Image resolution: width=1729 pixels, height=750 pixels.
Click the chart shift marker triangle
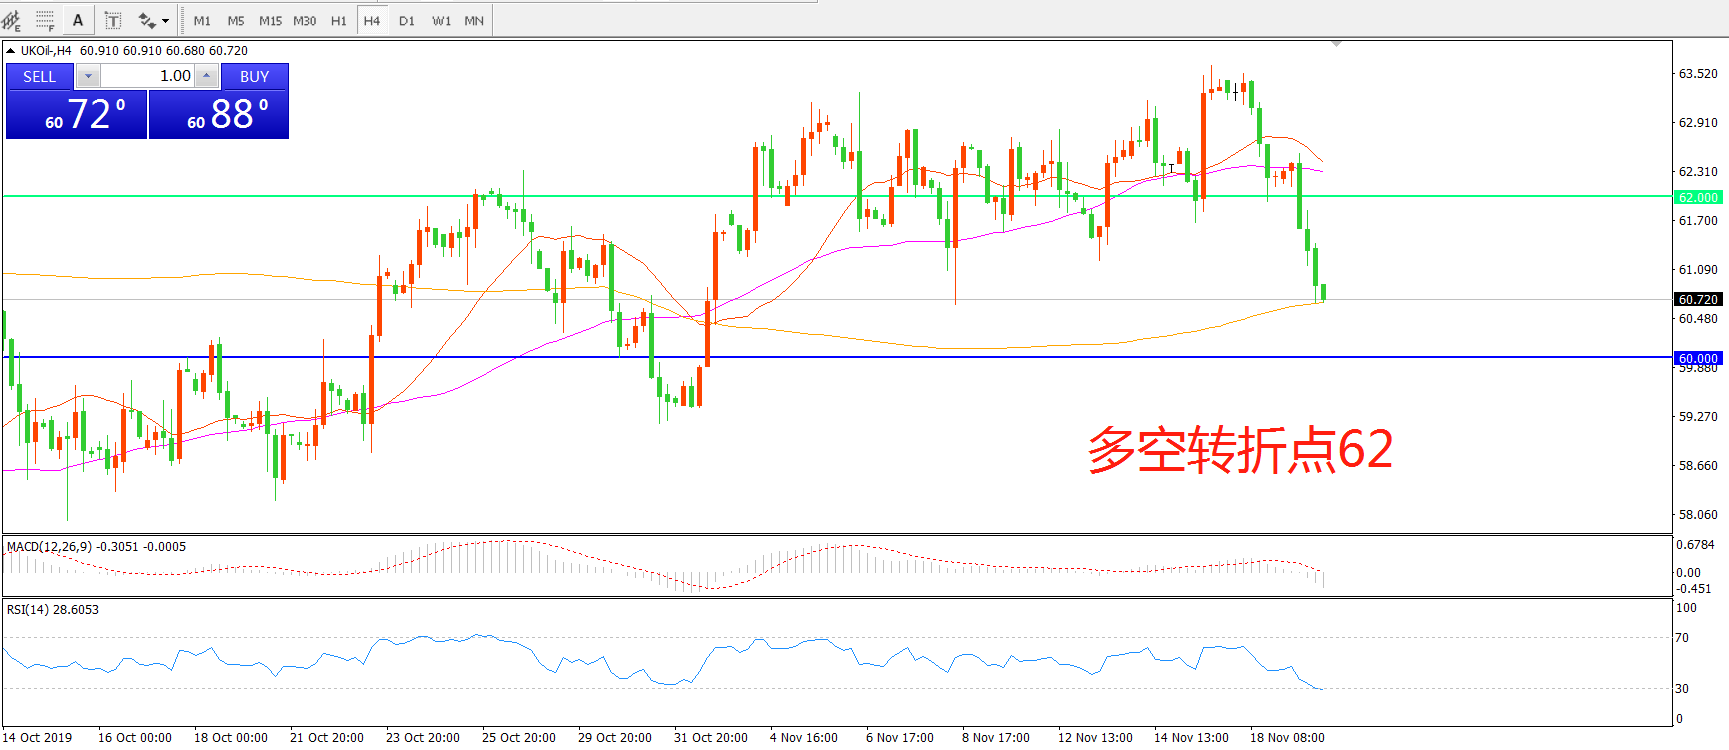click(x=1336, y=44)
